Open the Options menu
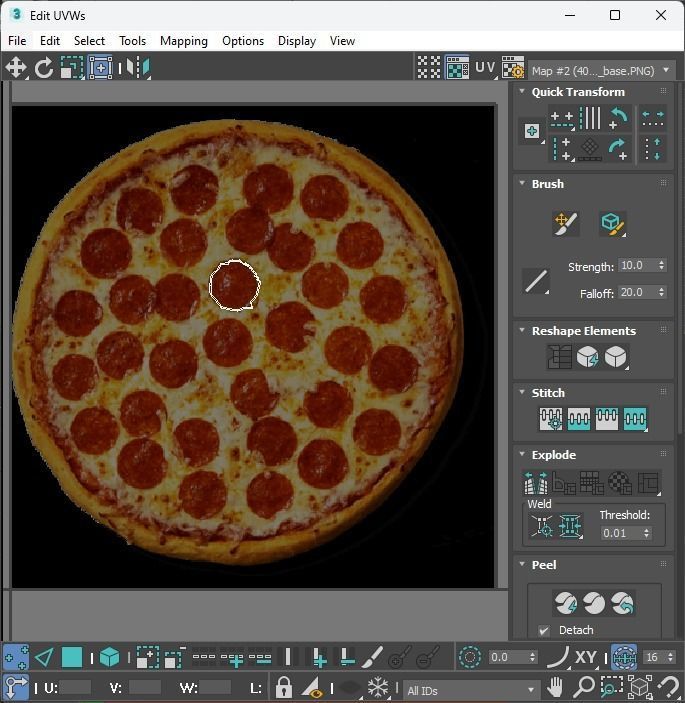This screenshot has height=703, width=685. (243, 41)
